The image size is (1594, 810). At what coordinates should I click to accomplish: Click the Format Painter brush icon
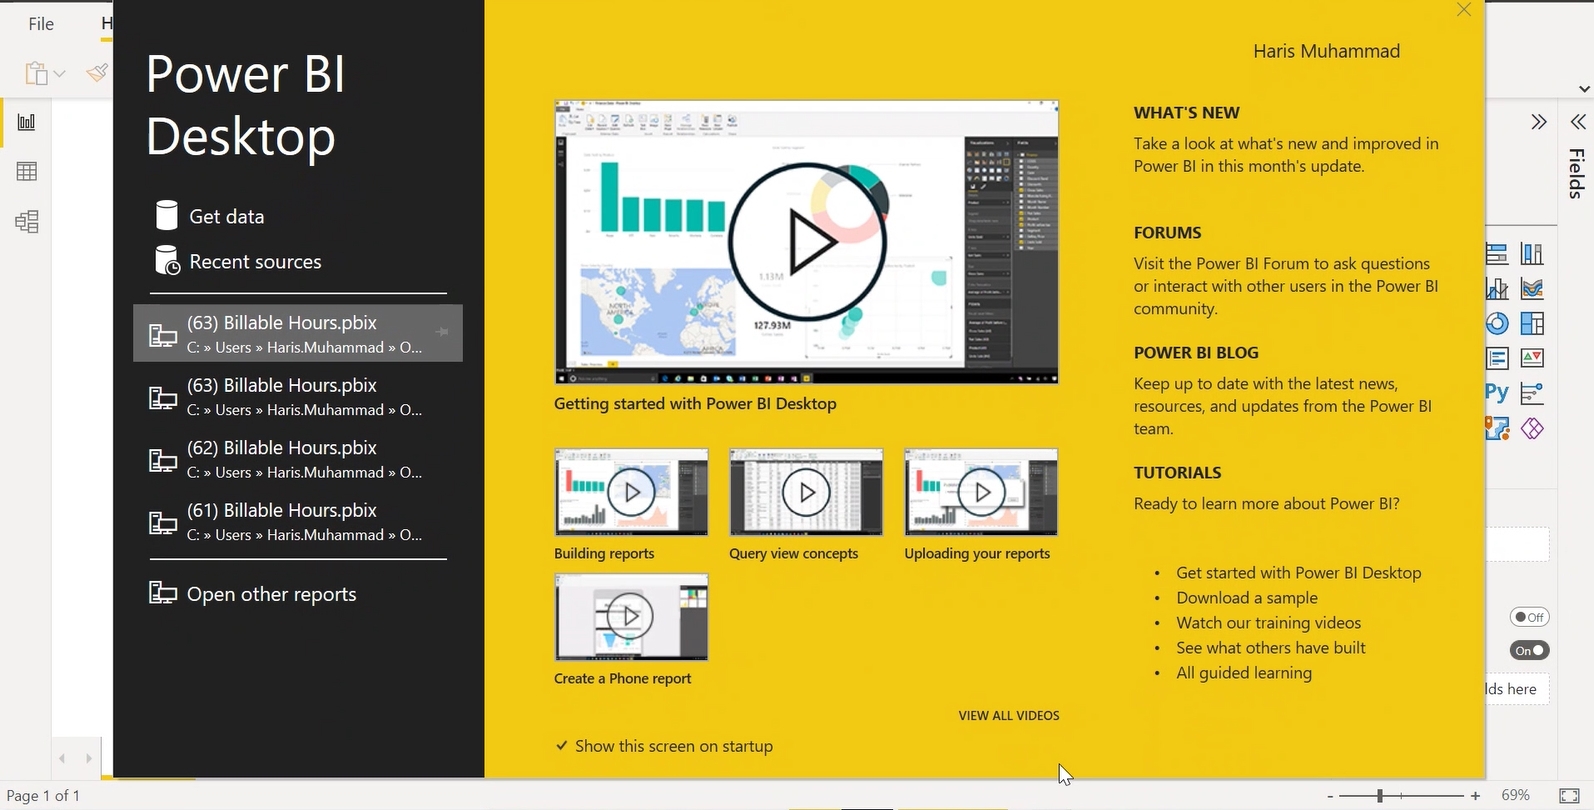click(97, 73)
